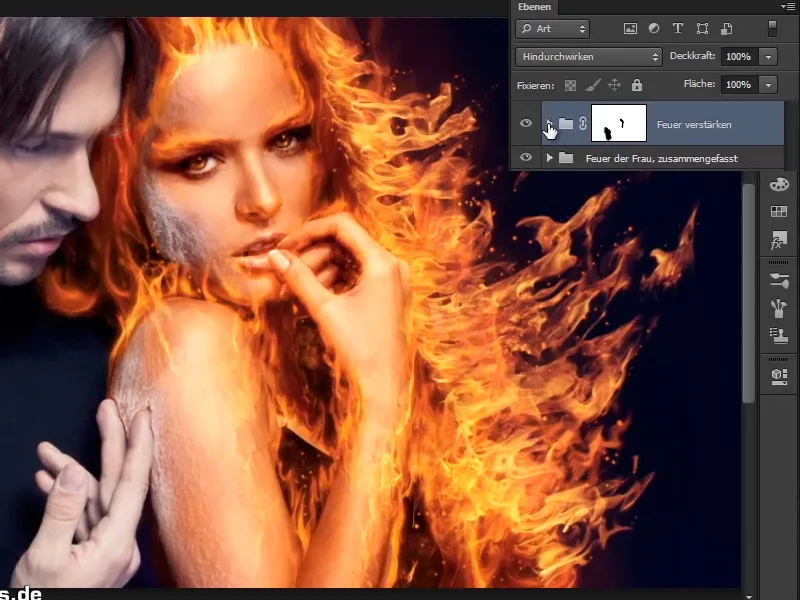Click the Fläche 100% value field
Image resolution: width=800 pixels, height=600 pixels.
coord(739,85)
